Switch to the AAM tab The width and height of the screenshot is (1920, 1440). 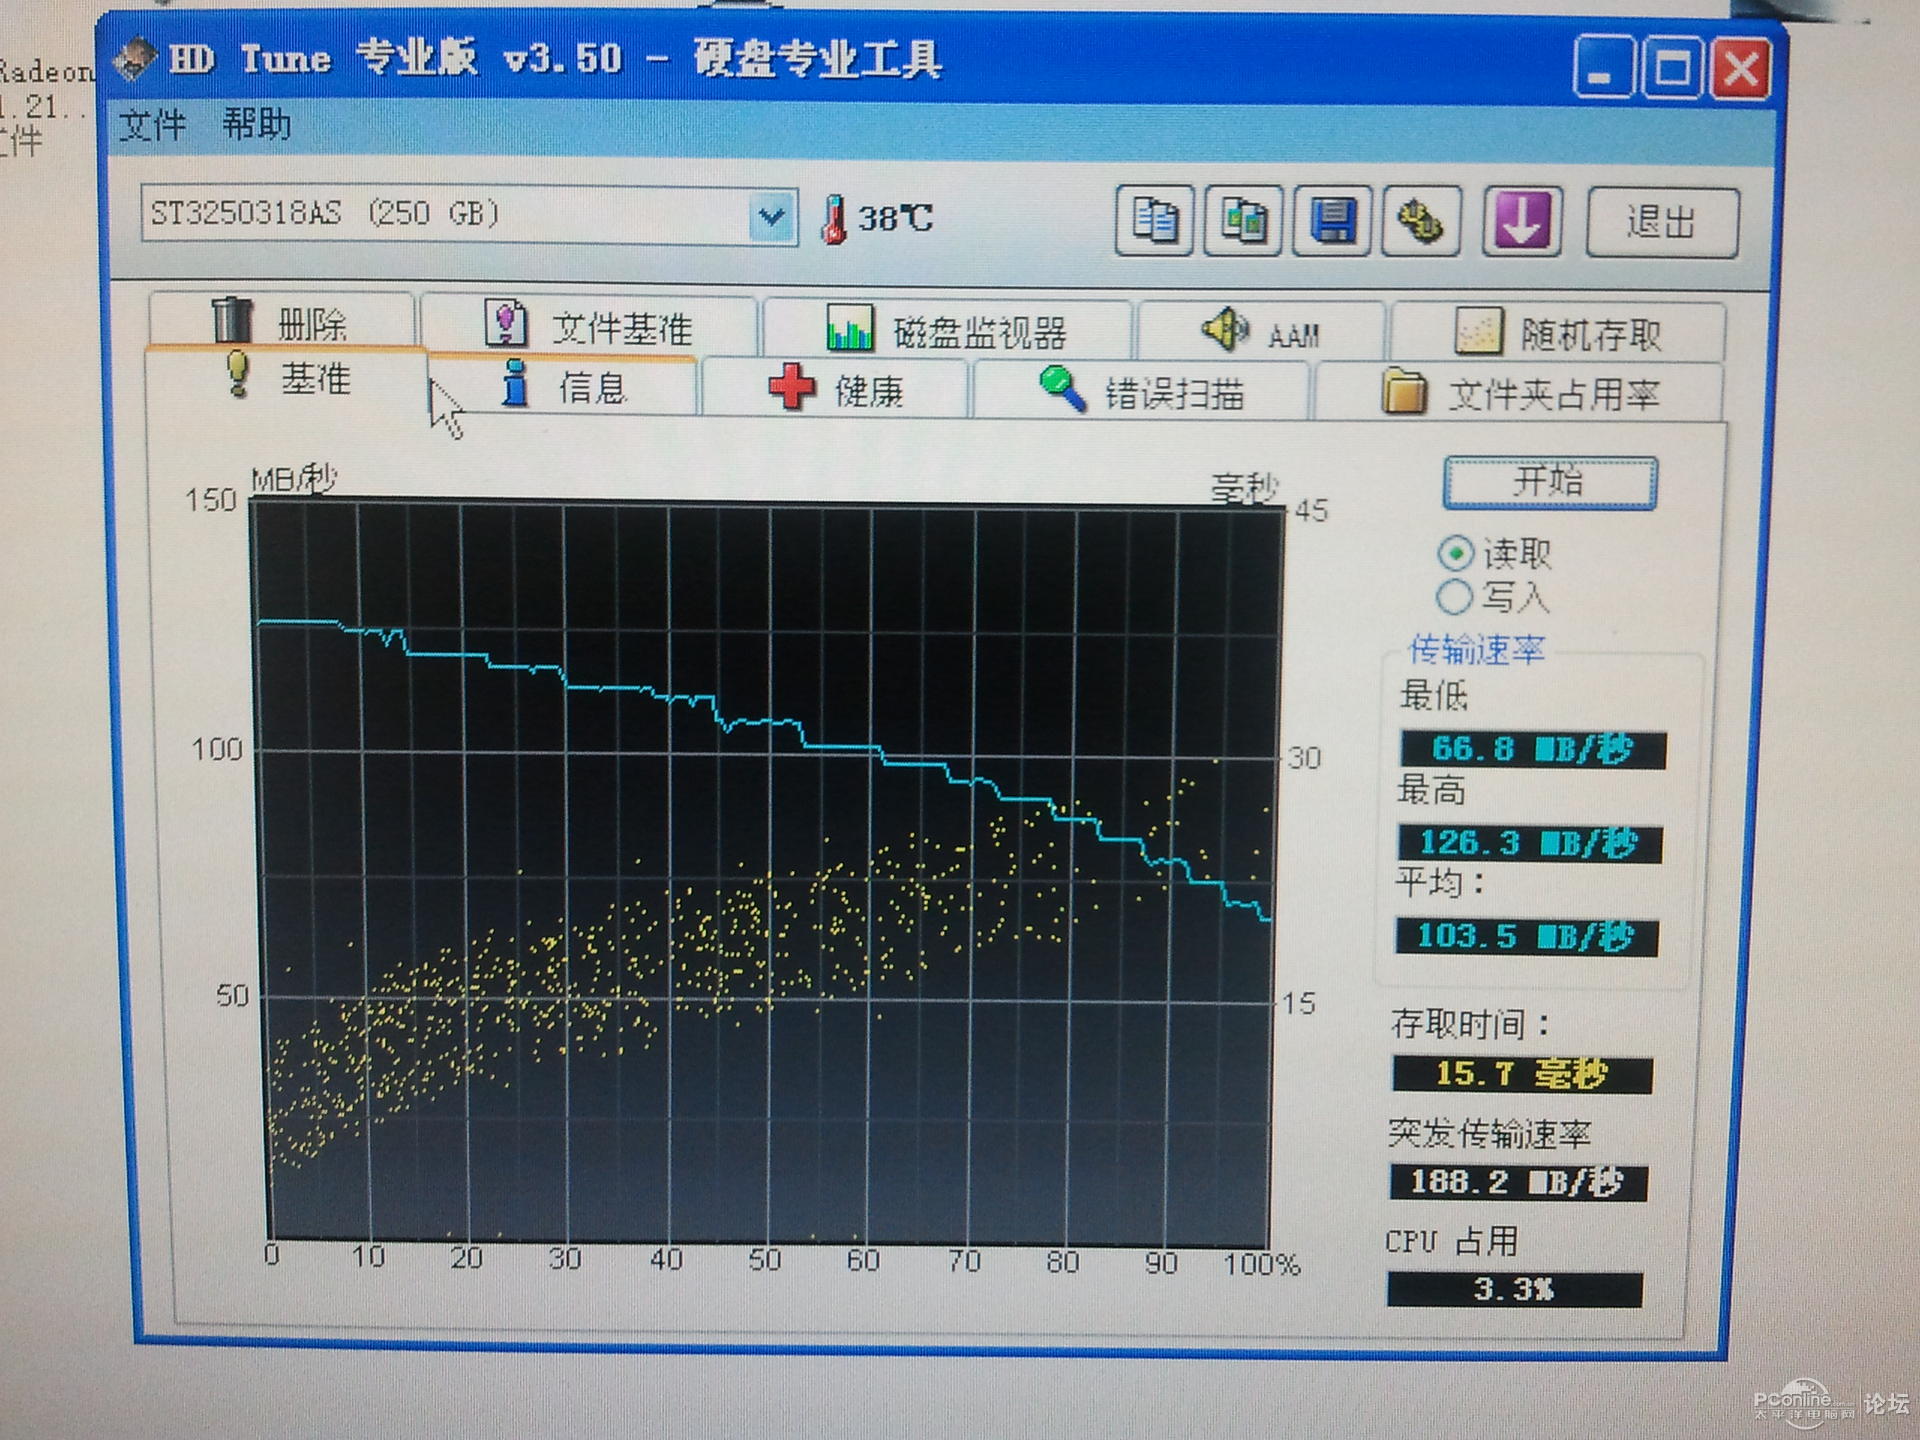(x=1261, y=331)
